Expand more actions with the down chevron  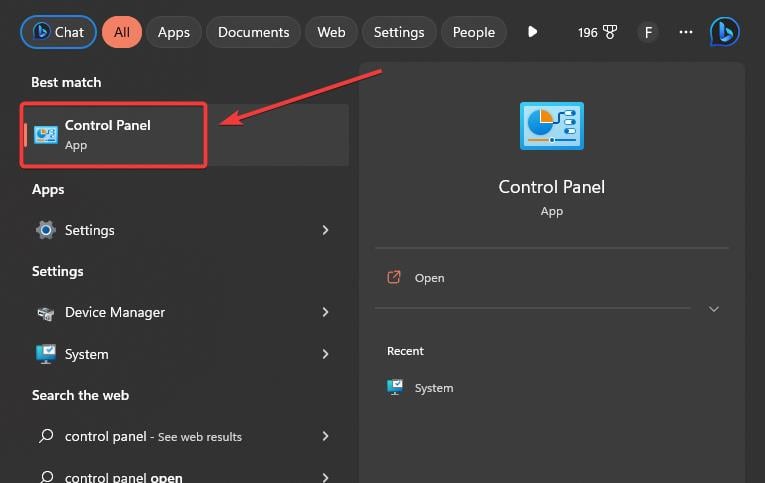coord(714,309)
